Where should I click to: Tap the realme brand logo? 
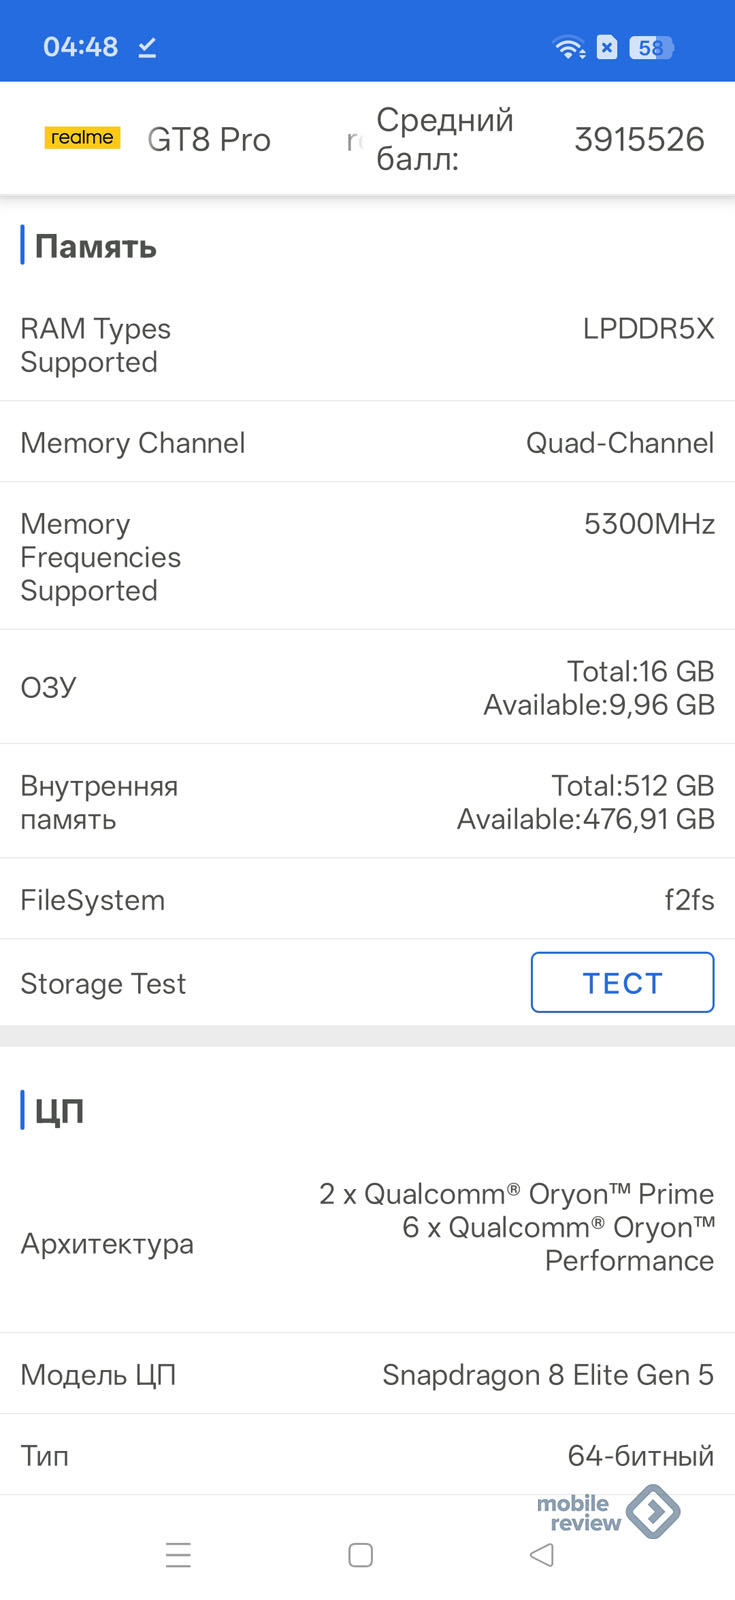82,138
